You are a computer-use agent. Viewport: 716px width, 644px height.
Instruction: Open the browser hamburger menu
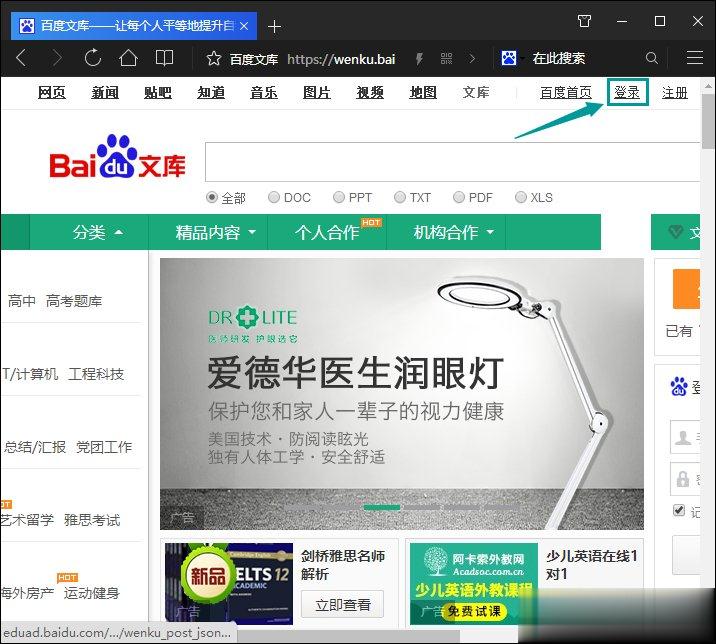coord(695,58)
